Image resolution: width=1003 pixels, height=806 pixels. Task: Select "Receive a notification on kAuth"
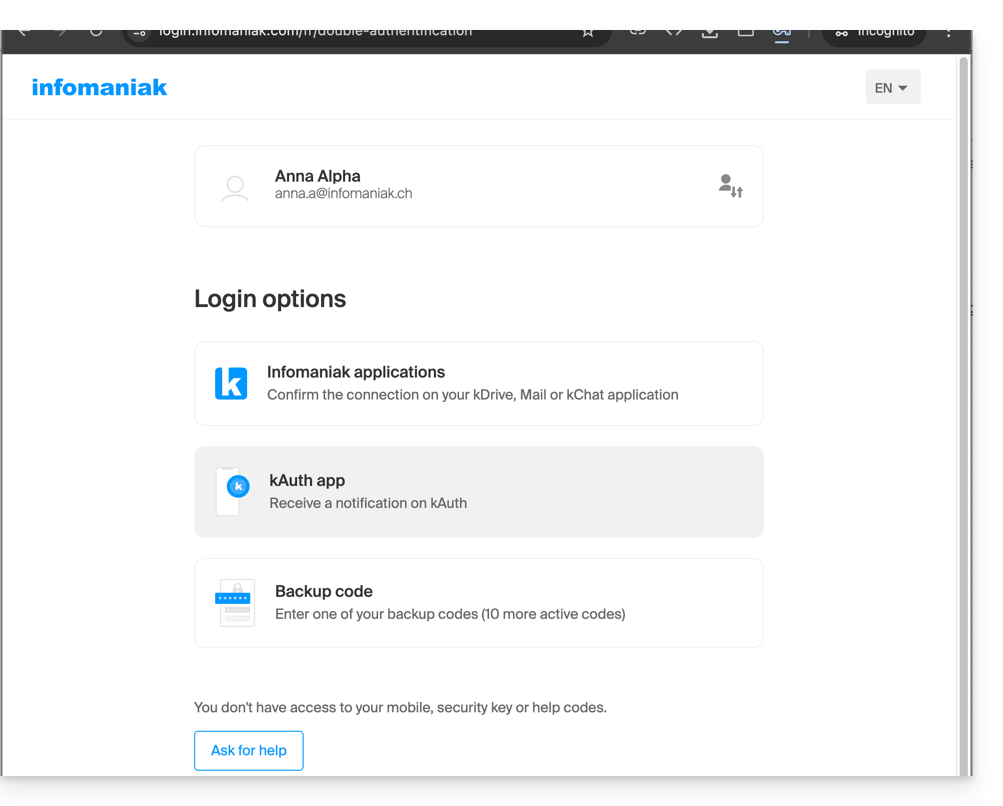point(368,503)
